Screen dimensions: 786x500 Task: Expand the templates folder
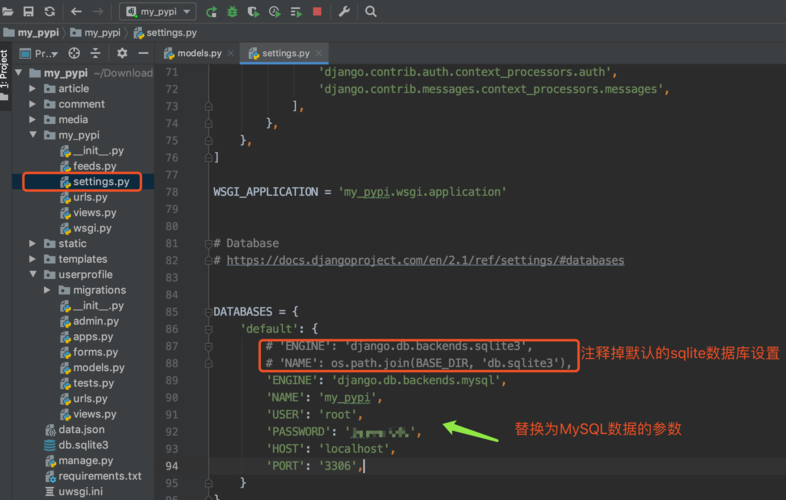[34, 259]
